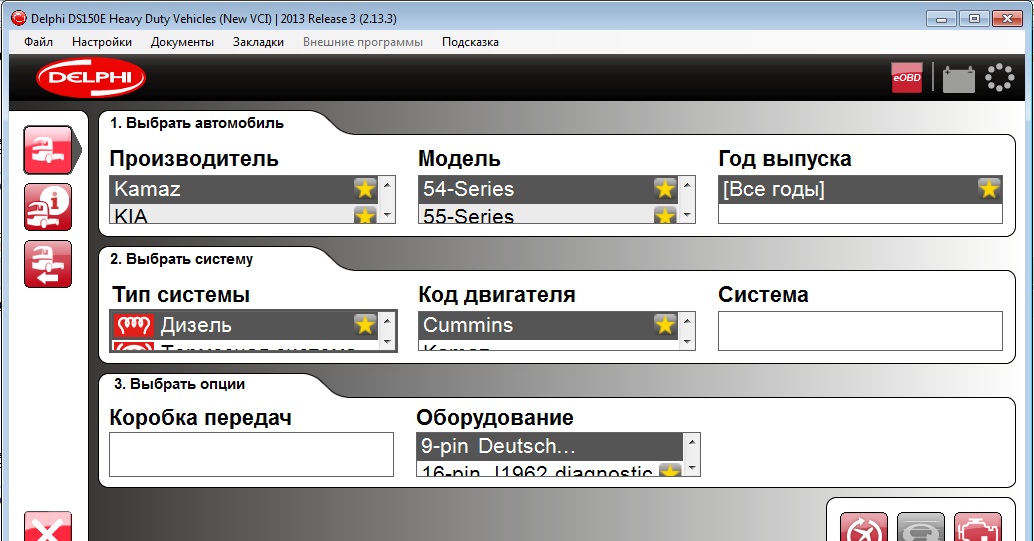Click the red X exit sidebar icon
The width and height of the screenshot is (1034, 541).
coord(48,526)
